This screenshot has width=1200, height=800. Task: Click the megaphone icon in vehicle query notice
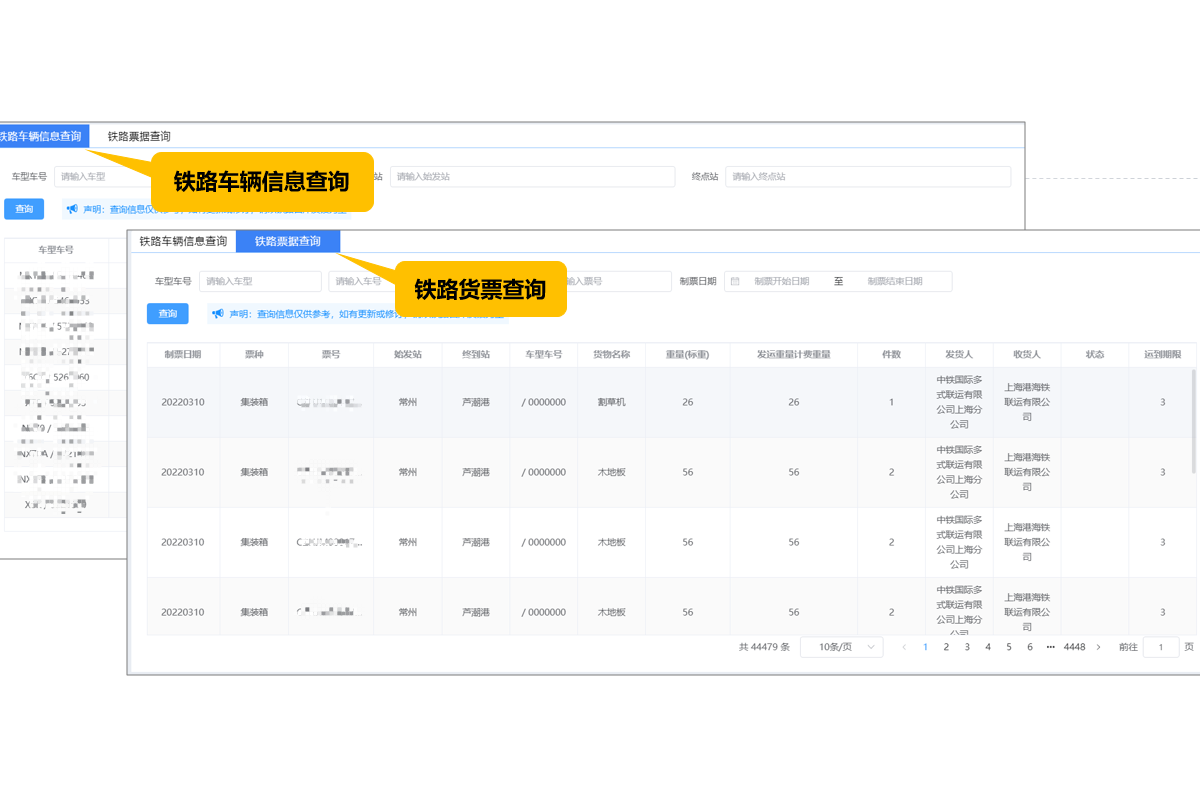[72, 209]
